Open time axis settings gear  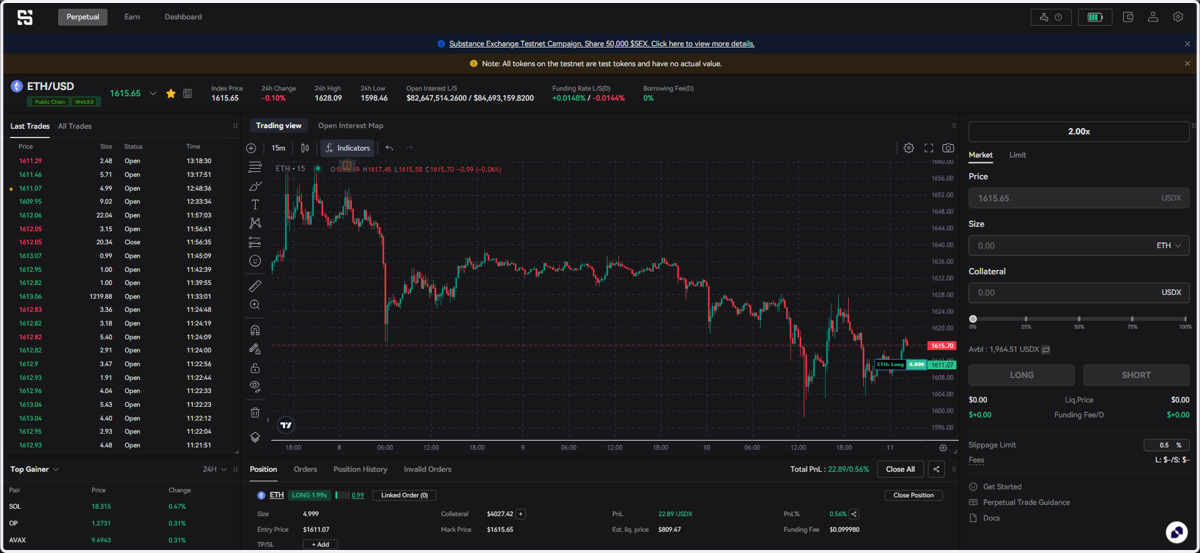tap(943, 448)
